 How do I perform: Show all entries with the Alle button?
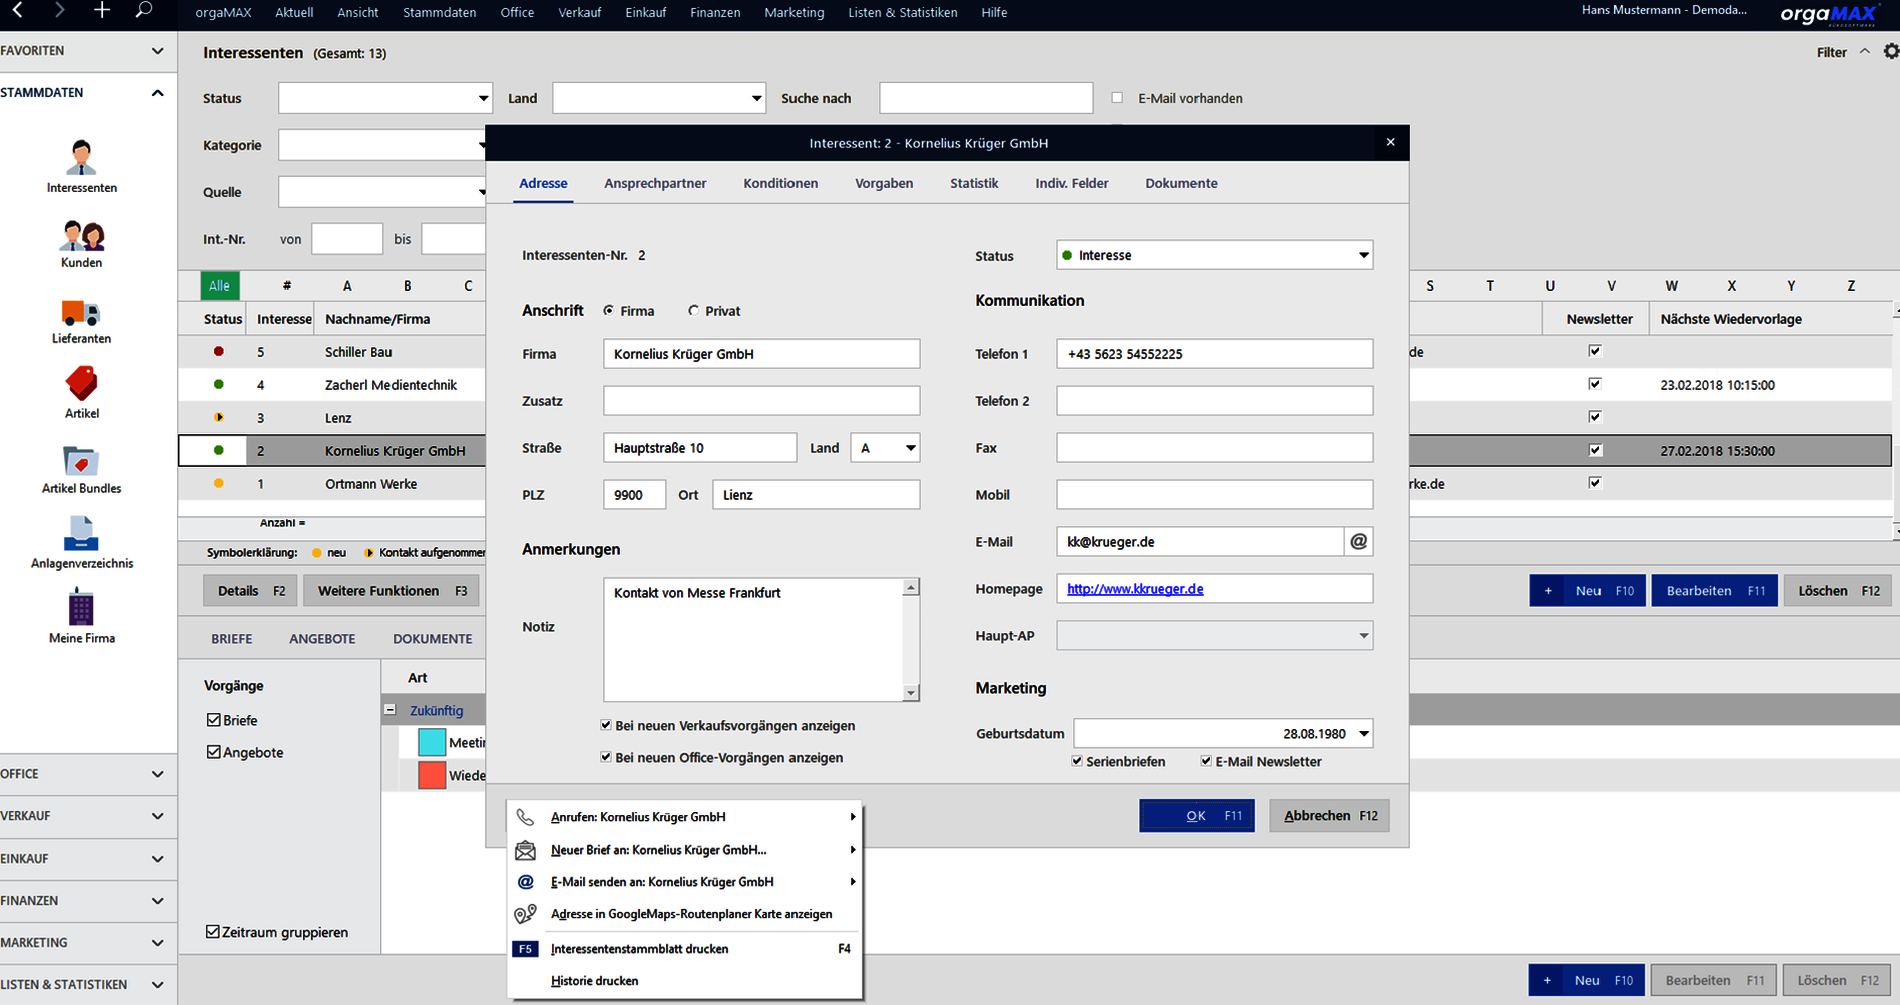[x=219, y=286]
